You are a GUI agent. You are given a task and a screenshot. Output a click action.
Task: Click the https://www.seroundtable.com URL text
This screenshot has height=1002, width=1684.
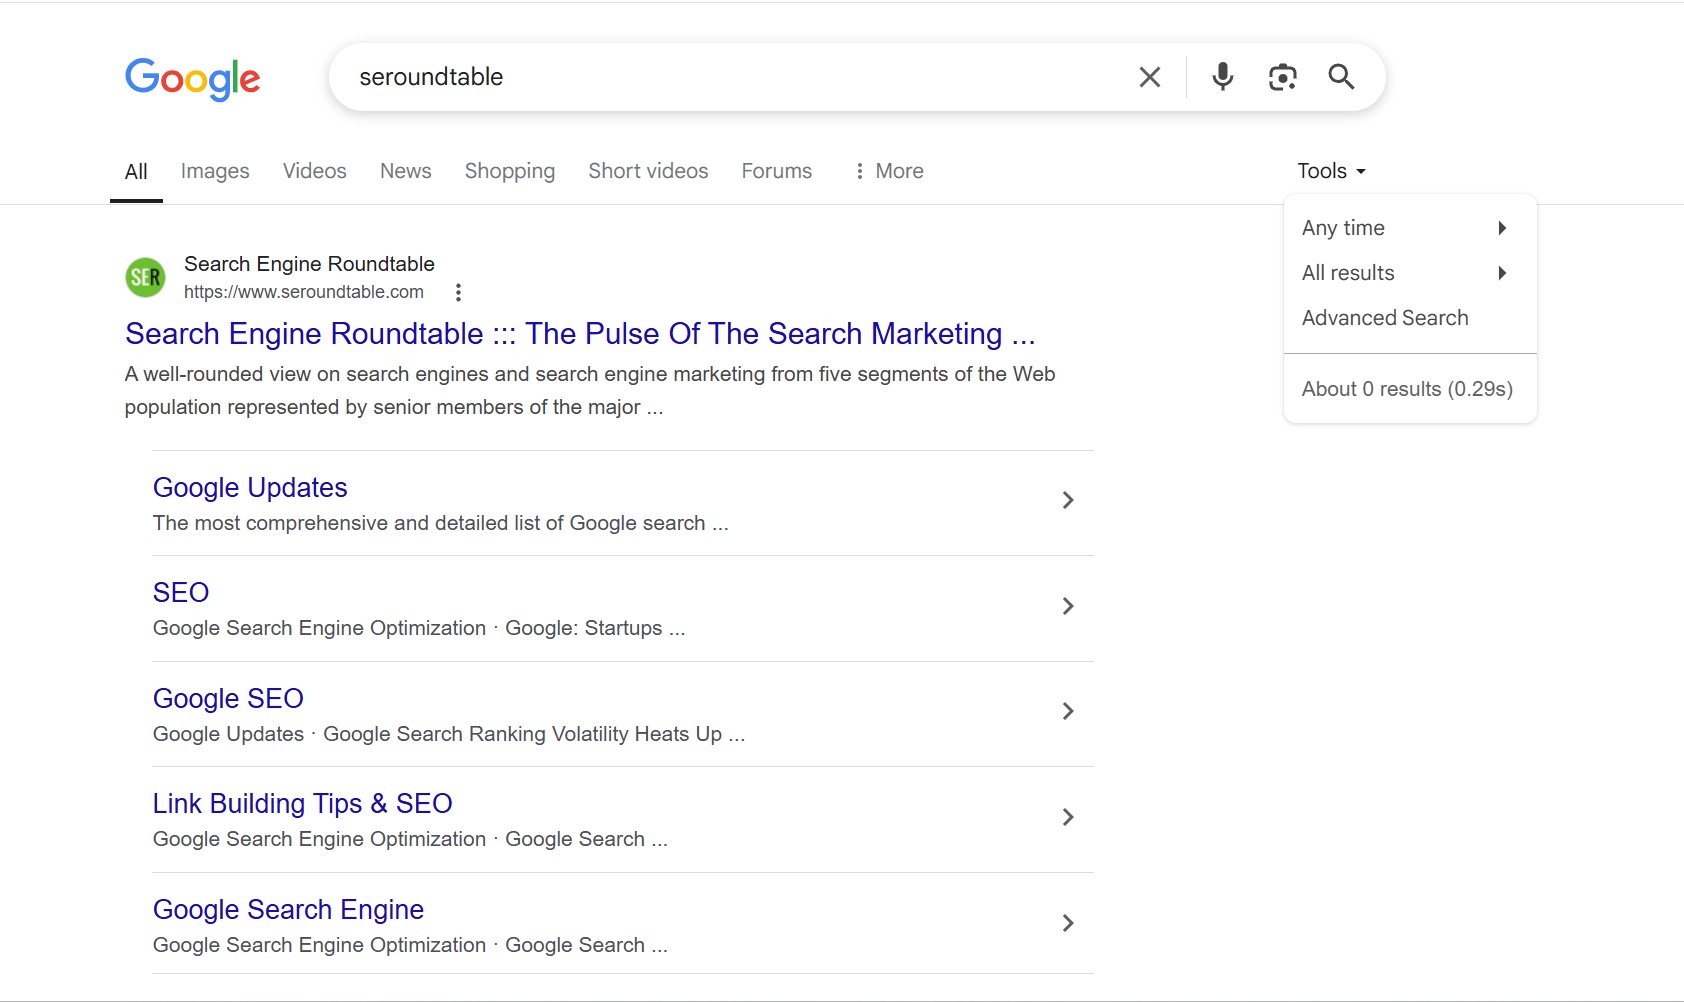[304, 292]
